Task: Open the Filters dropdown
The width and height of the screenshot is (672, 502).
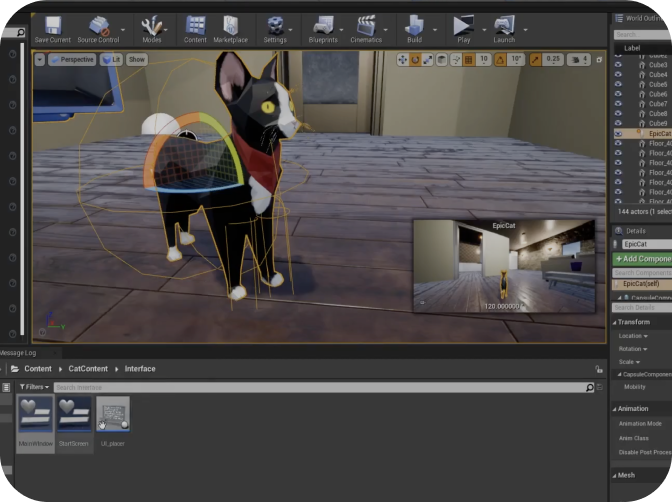Action: 34,387
